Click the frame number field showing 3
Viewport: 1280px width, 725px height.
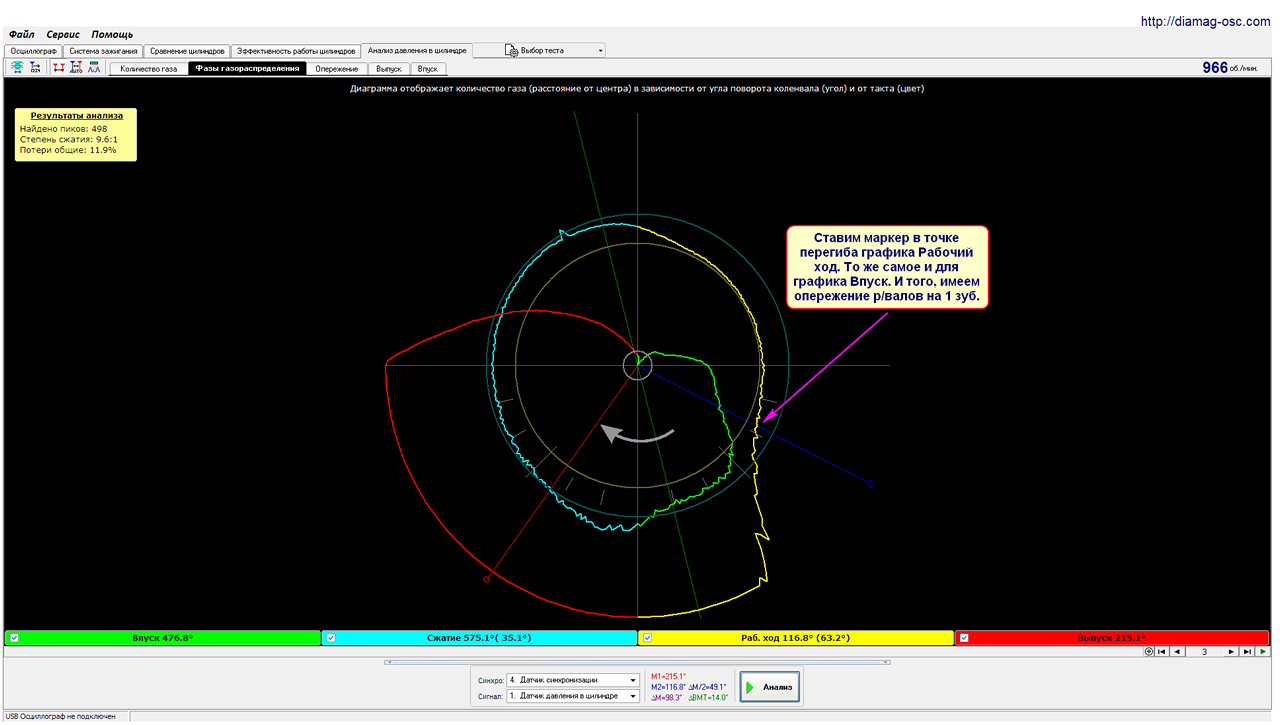1204,651
